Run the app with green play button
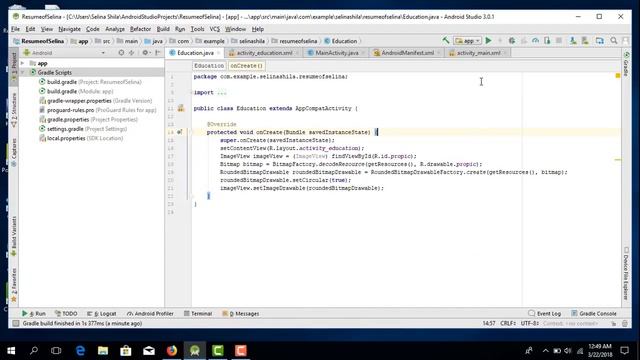 488,41
